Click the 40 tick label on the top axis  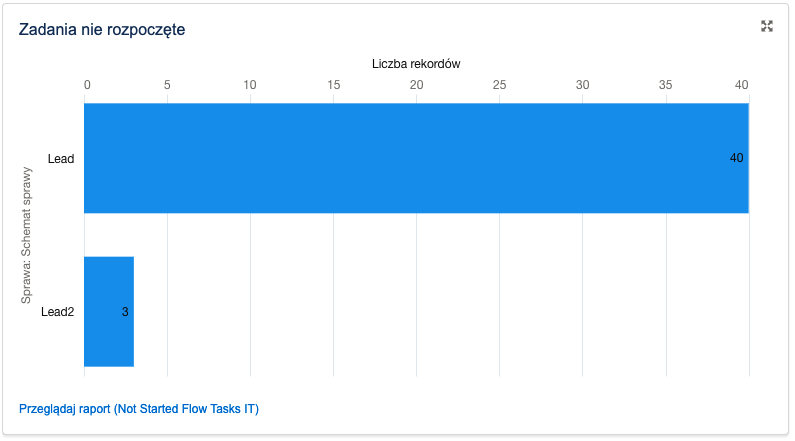pyautogui.click(x=742, y=85)
